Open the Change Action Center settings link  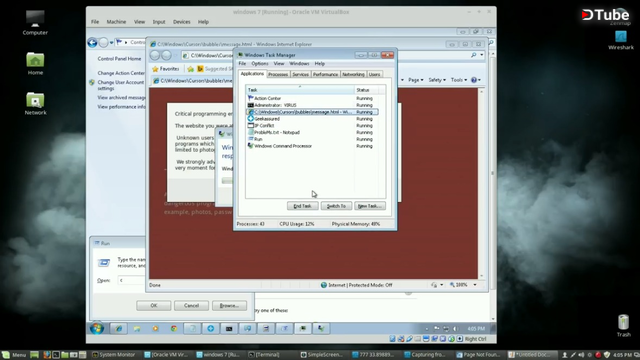(x=121, y=73)
